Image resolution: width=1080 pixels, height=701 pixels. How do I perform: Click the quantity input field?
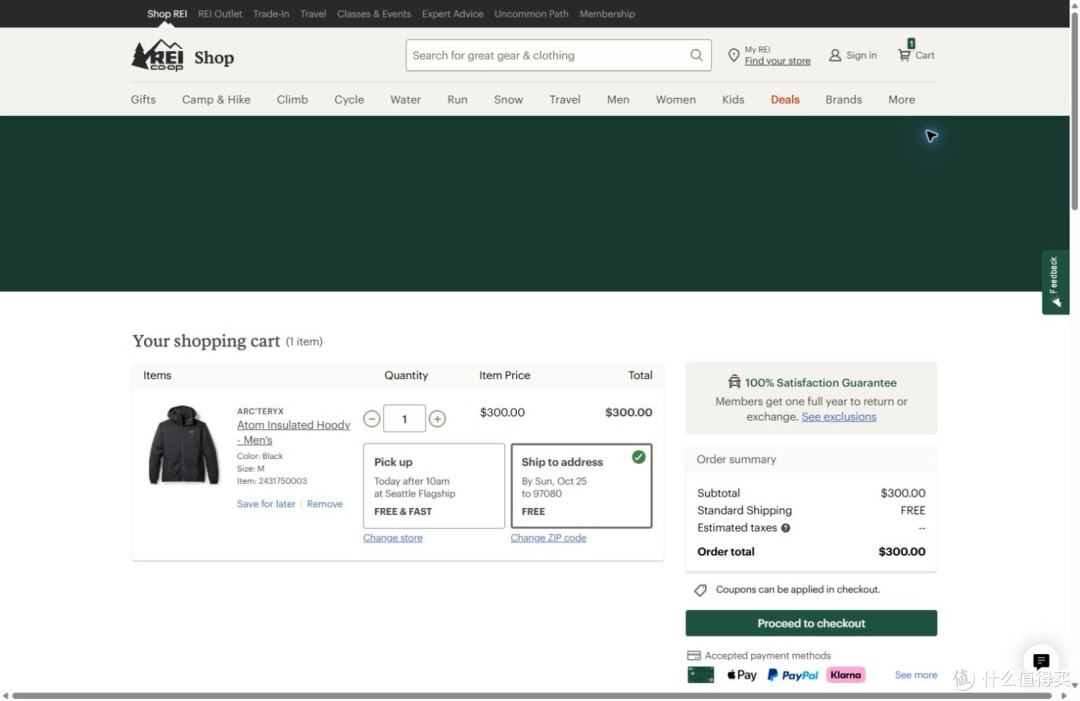(404, 419)
